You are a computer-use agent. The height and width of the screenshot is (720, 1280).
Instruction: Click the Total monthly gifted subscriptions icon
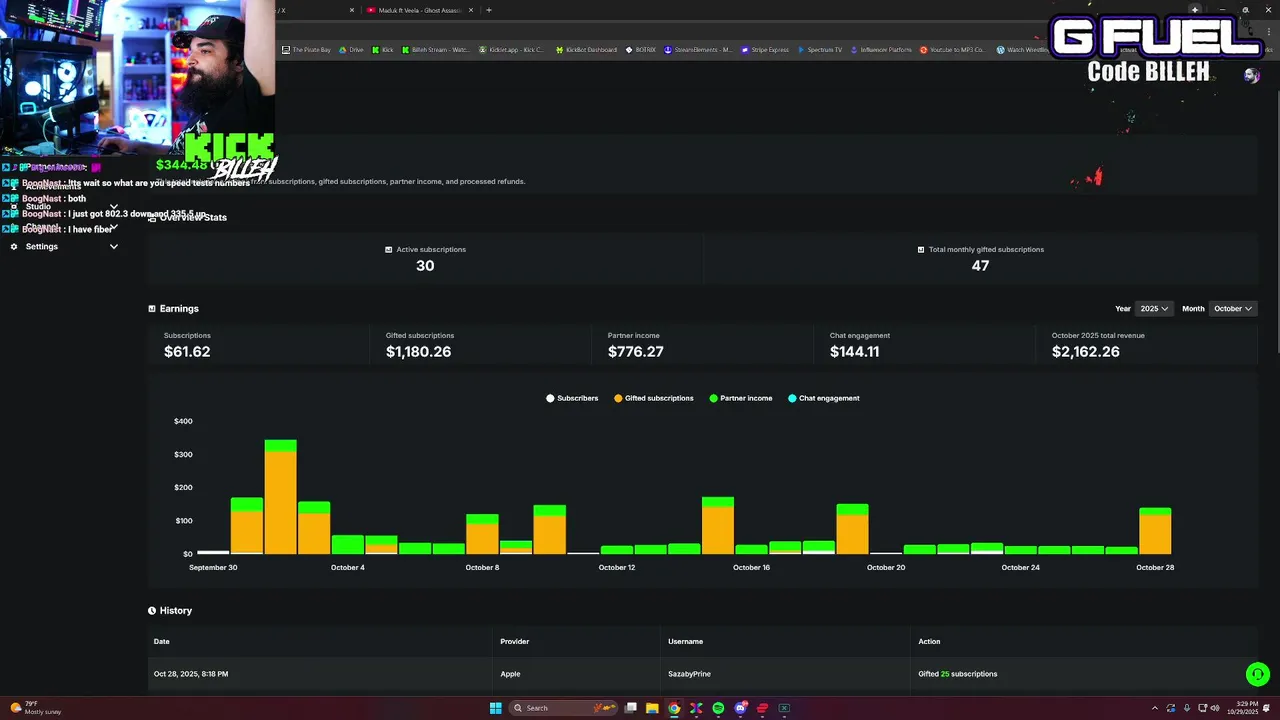(920, 249)
